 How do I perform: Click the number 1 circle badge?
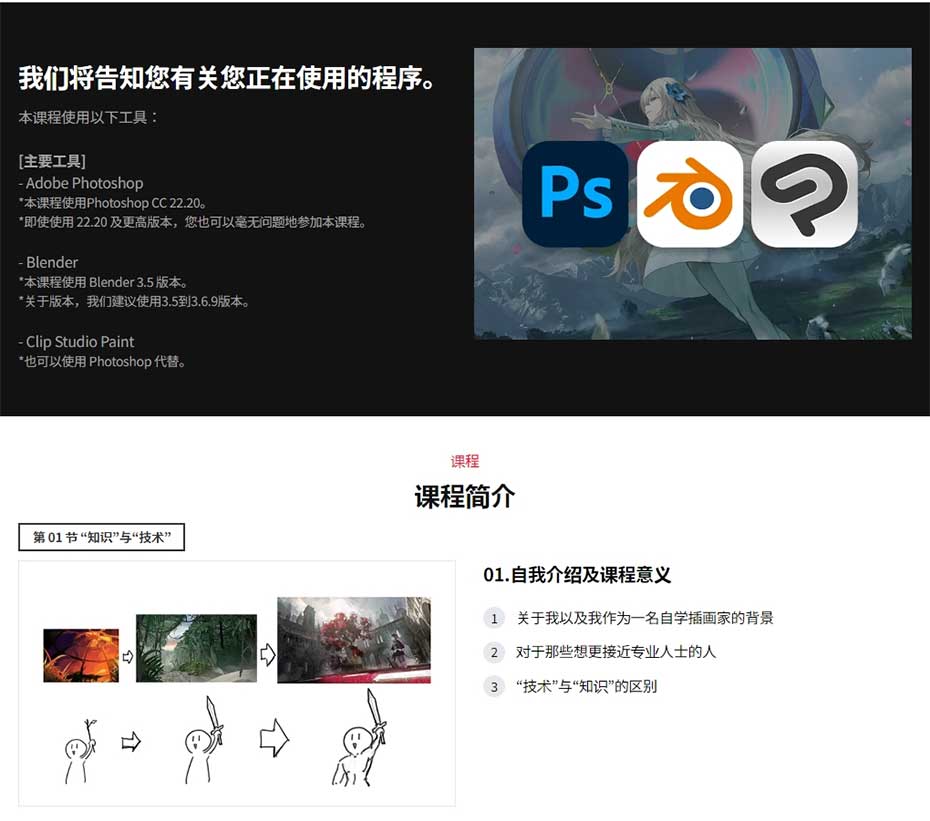click(x=494, y=618)
